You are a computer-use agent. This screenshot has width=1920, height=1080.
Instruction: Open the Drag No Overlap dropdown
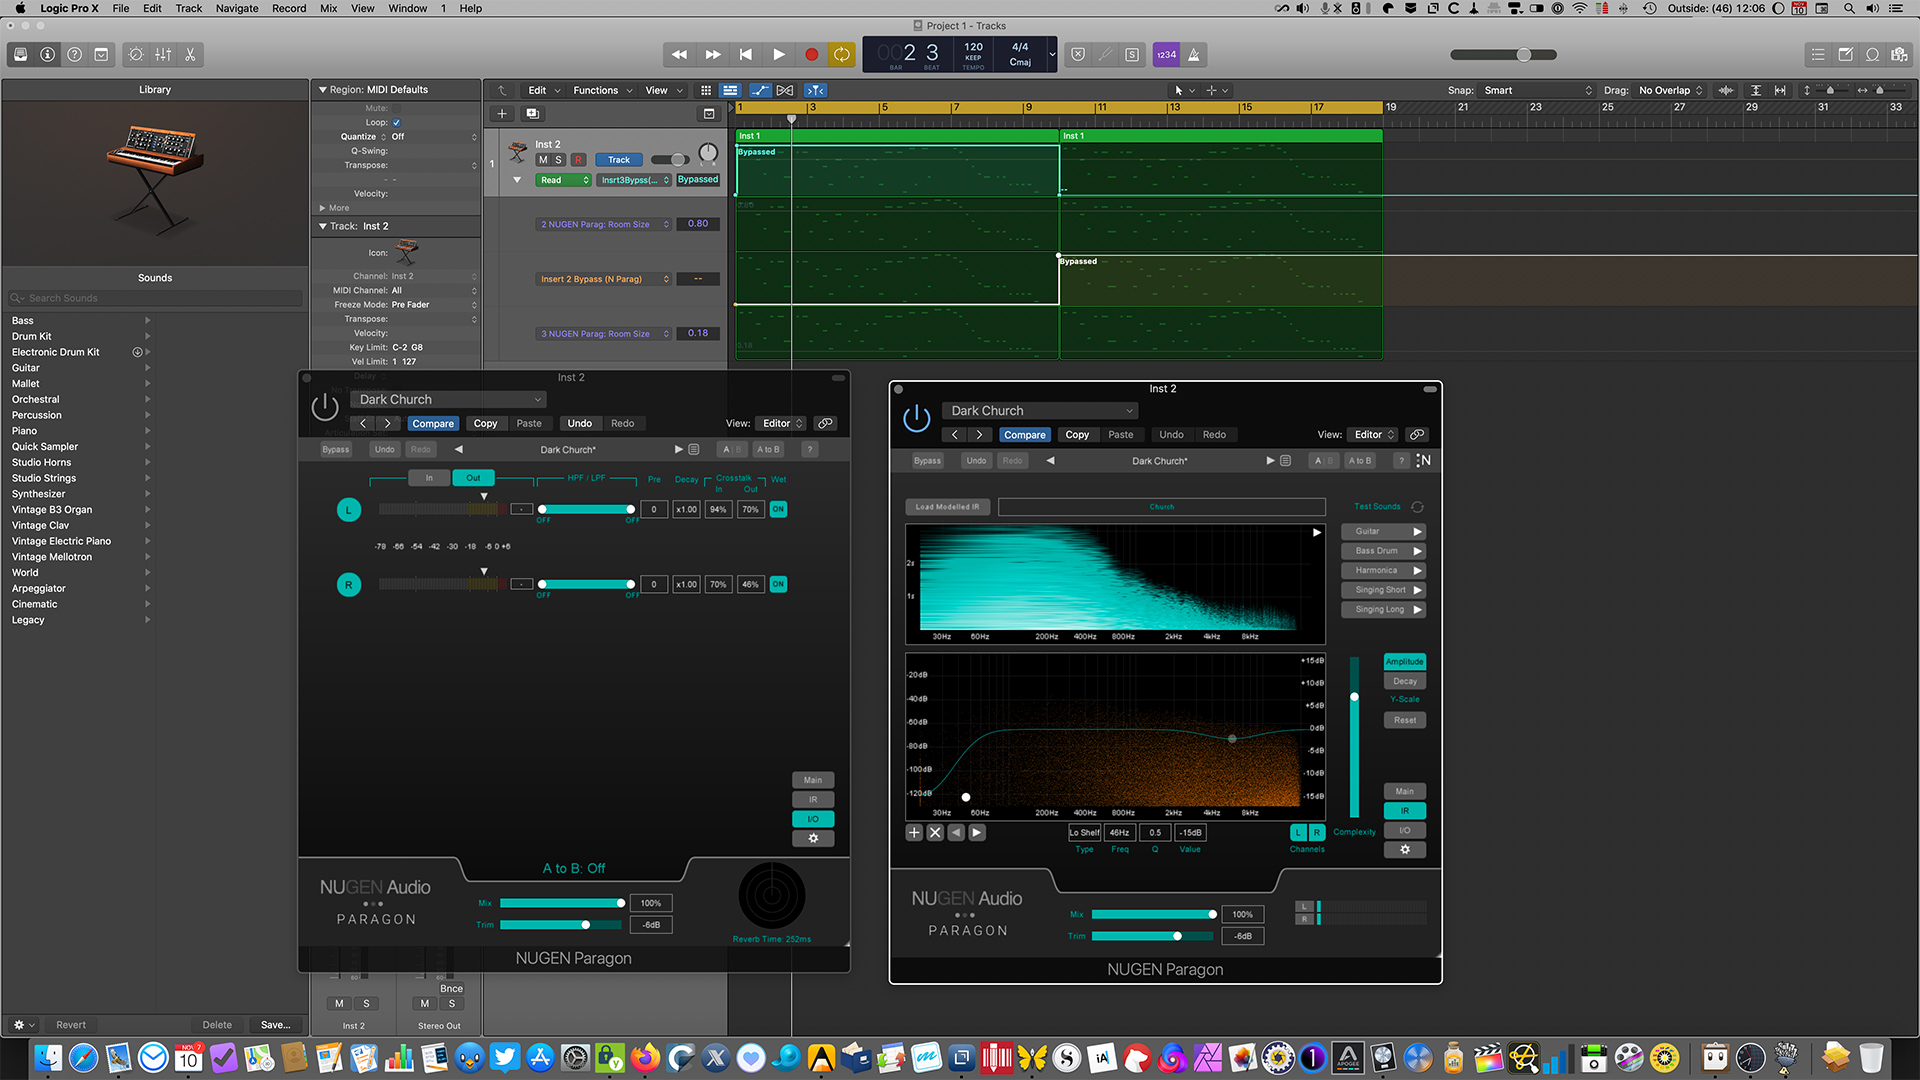[1670, 90]
